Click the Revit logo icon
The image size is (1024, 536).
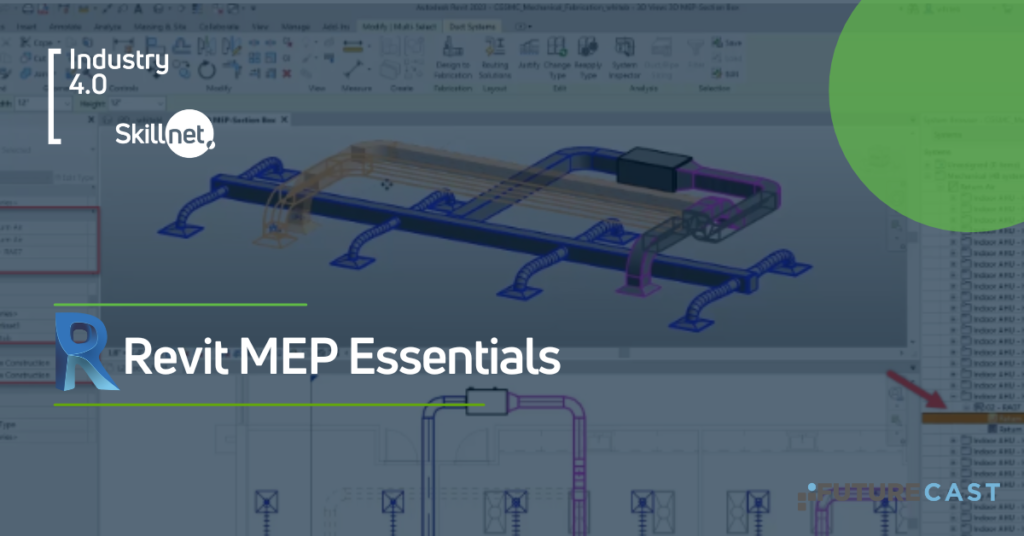click(x=87, y=351)
